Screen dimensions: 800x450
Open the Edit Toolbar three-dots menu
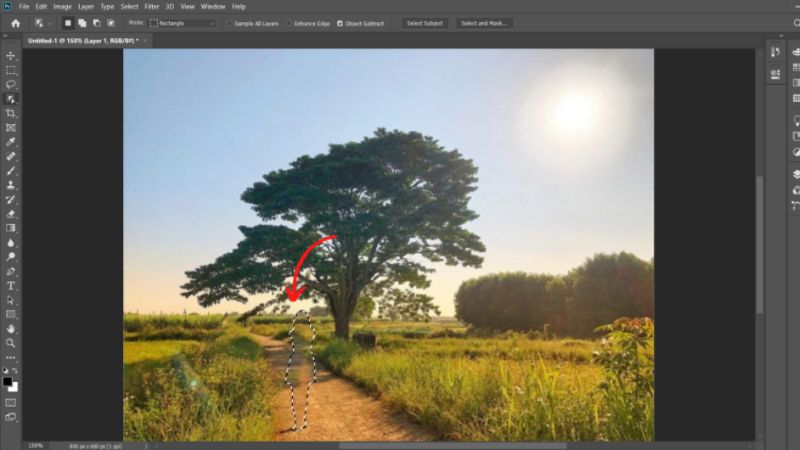point(11,358)
